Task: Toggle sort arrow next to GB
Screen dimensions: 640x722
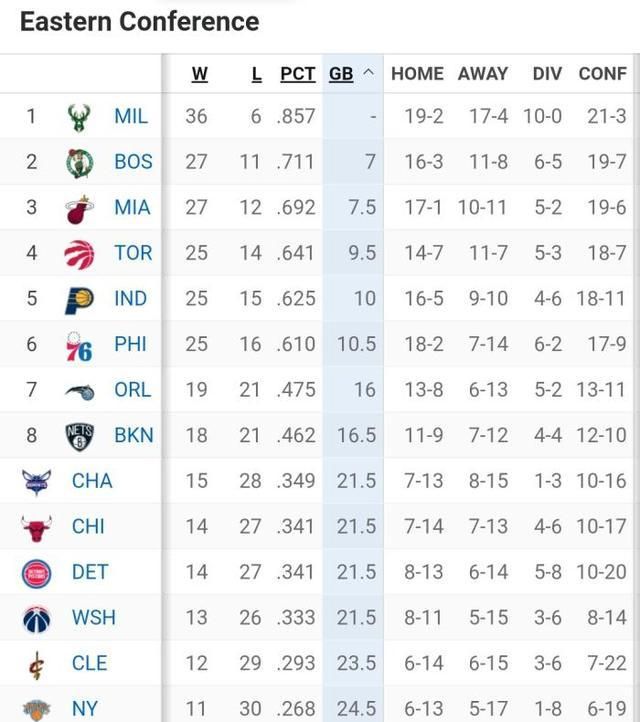Action: pos(368,73)
